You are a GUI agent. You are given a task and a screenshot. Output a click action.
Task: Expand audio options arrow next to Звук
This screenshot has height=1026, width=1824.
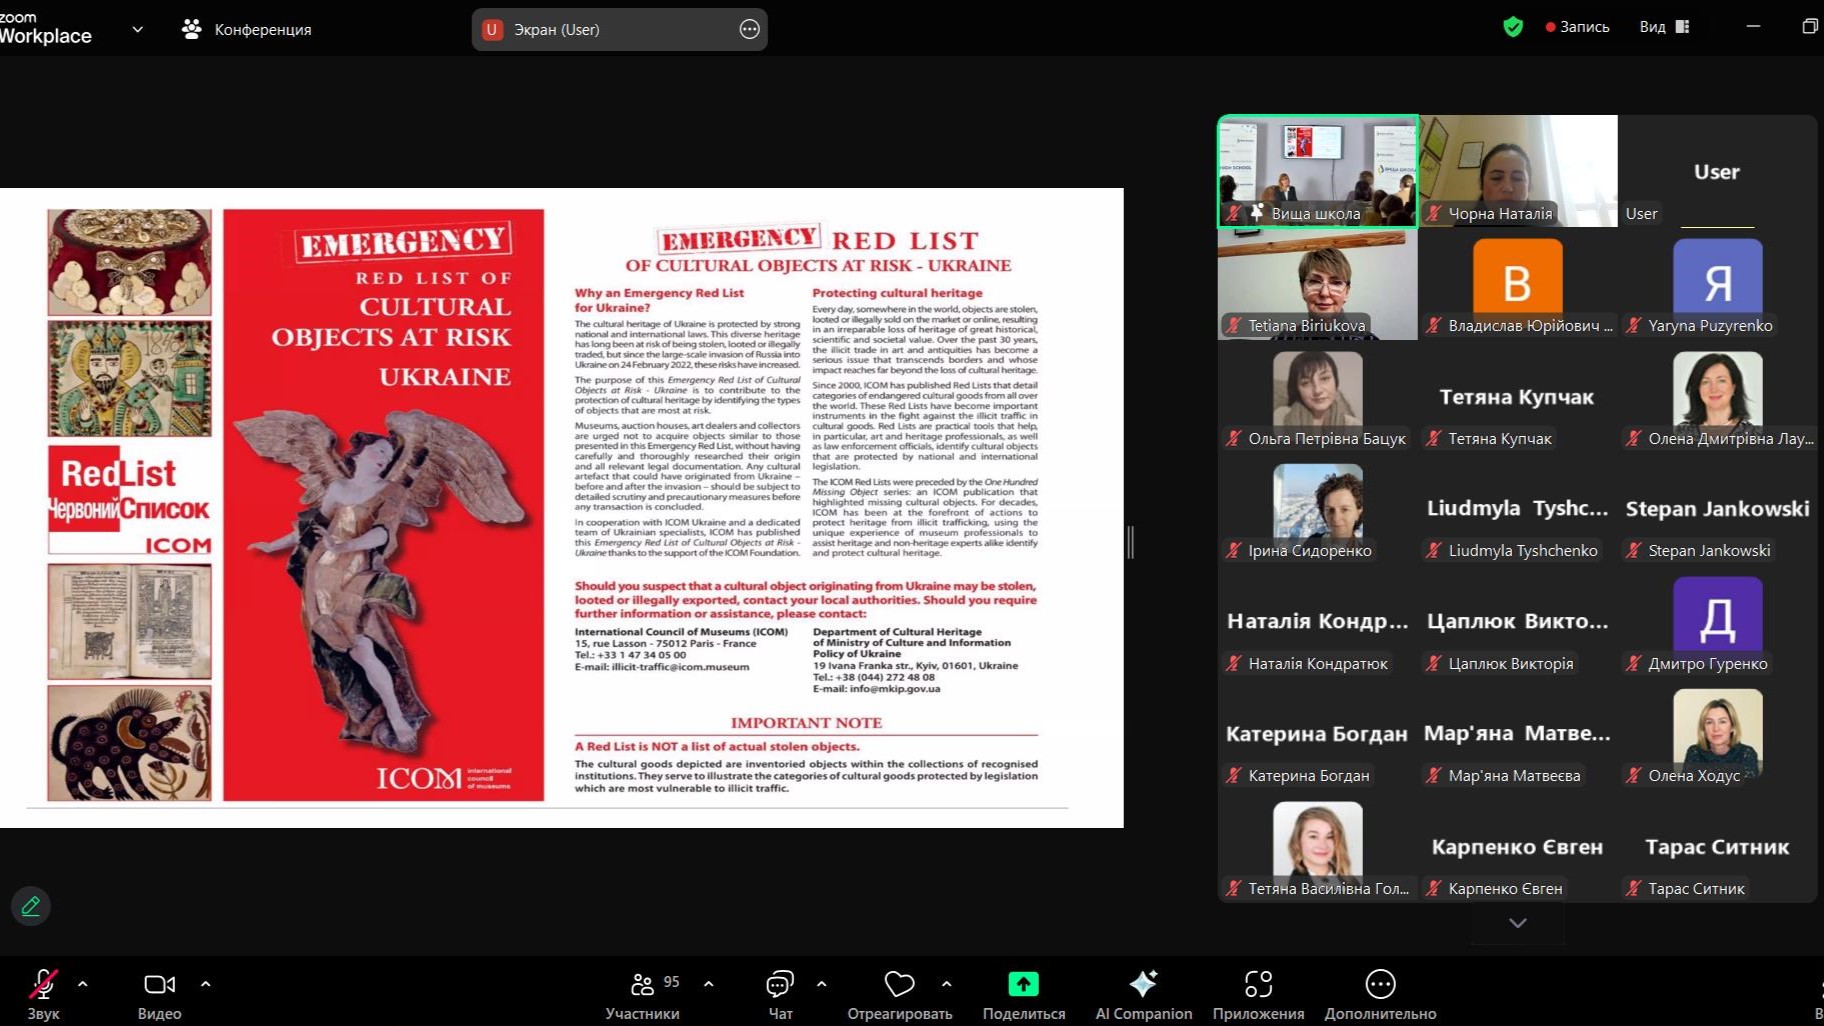pyautogui.click(x=83, y=984)
